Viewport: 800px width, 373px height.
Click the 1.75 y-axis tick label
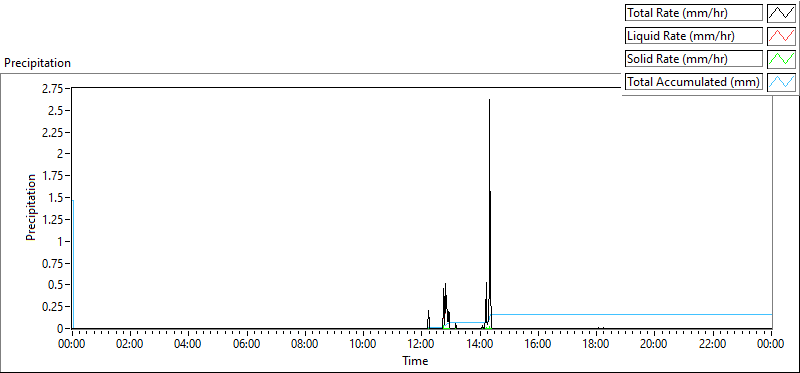(x=53, y=176)
